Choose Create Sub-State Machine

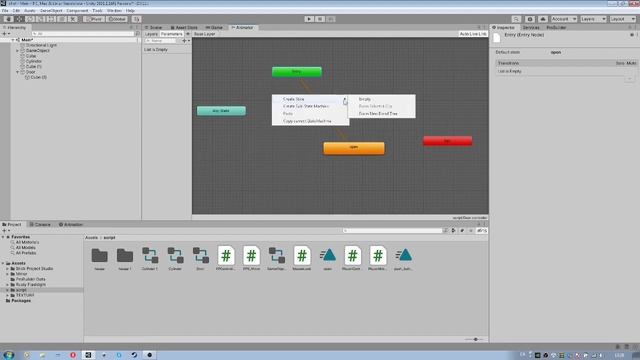pyautogui.click(x=310, y=106)
